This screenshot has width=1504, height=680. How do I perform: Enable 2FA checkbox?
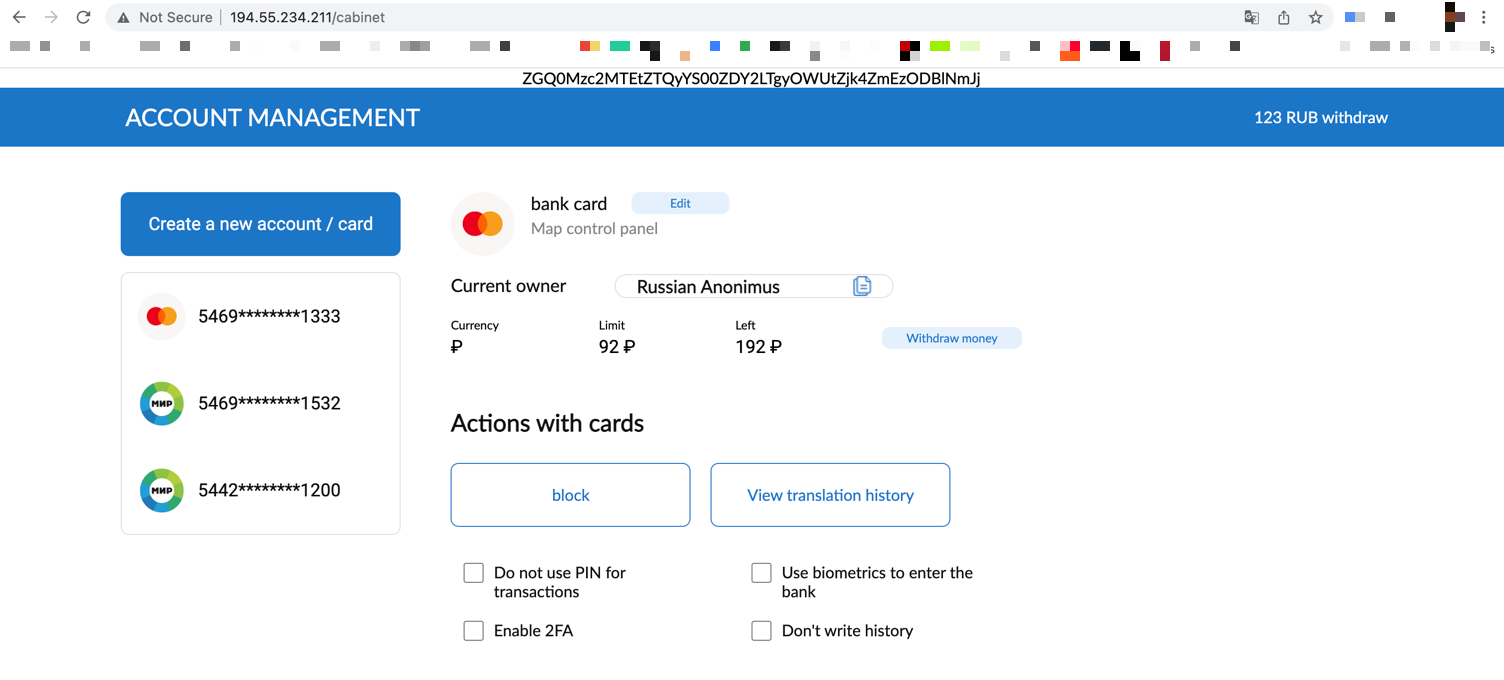(x=474, y=631)
